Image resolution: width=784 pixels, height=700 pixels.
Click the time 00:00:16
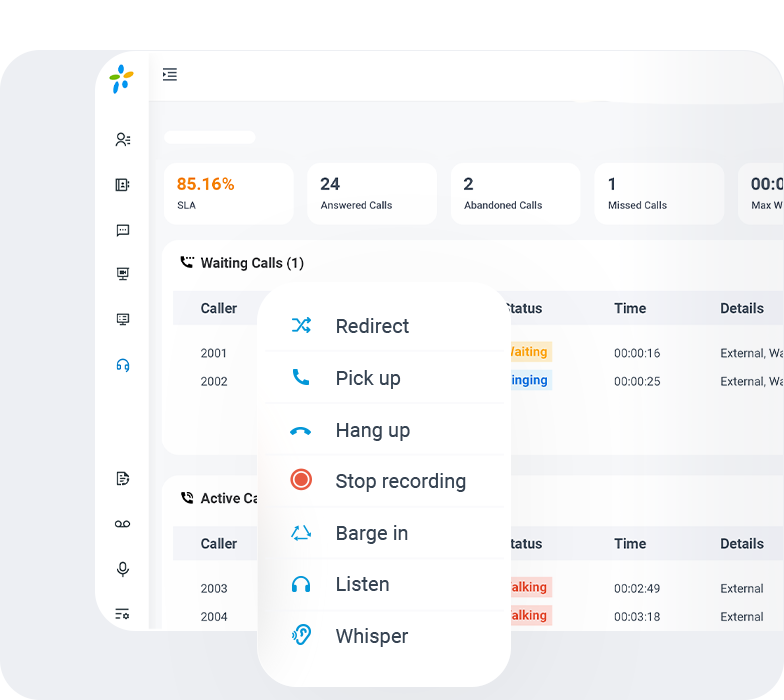(637, 354)
